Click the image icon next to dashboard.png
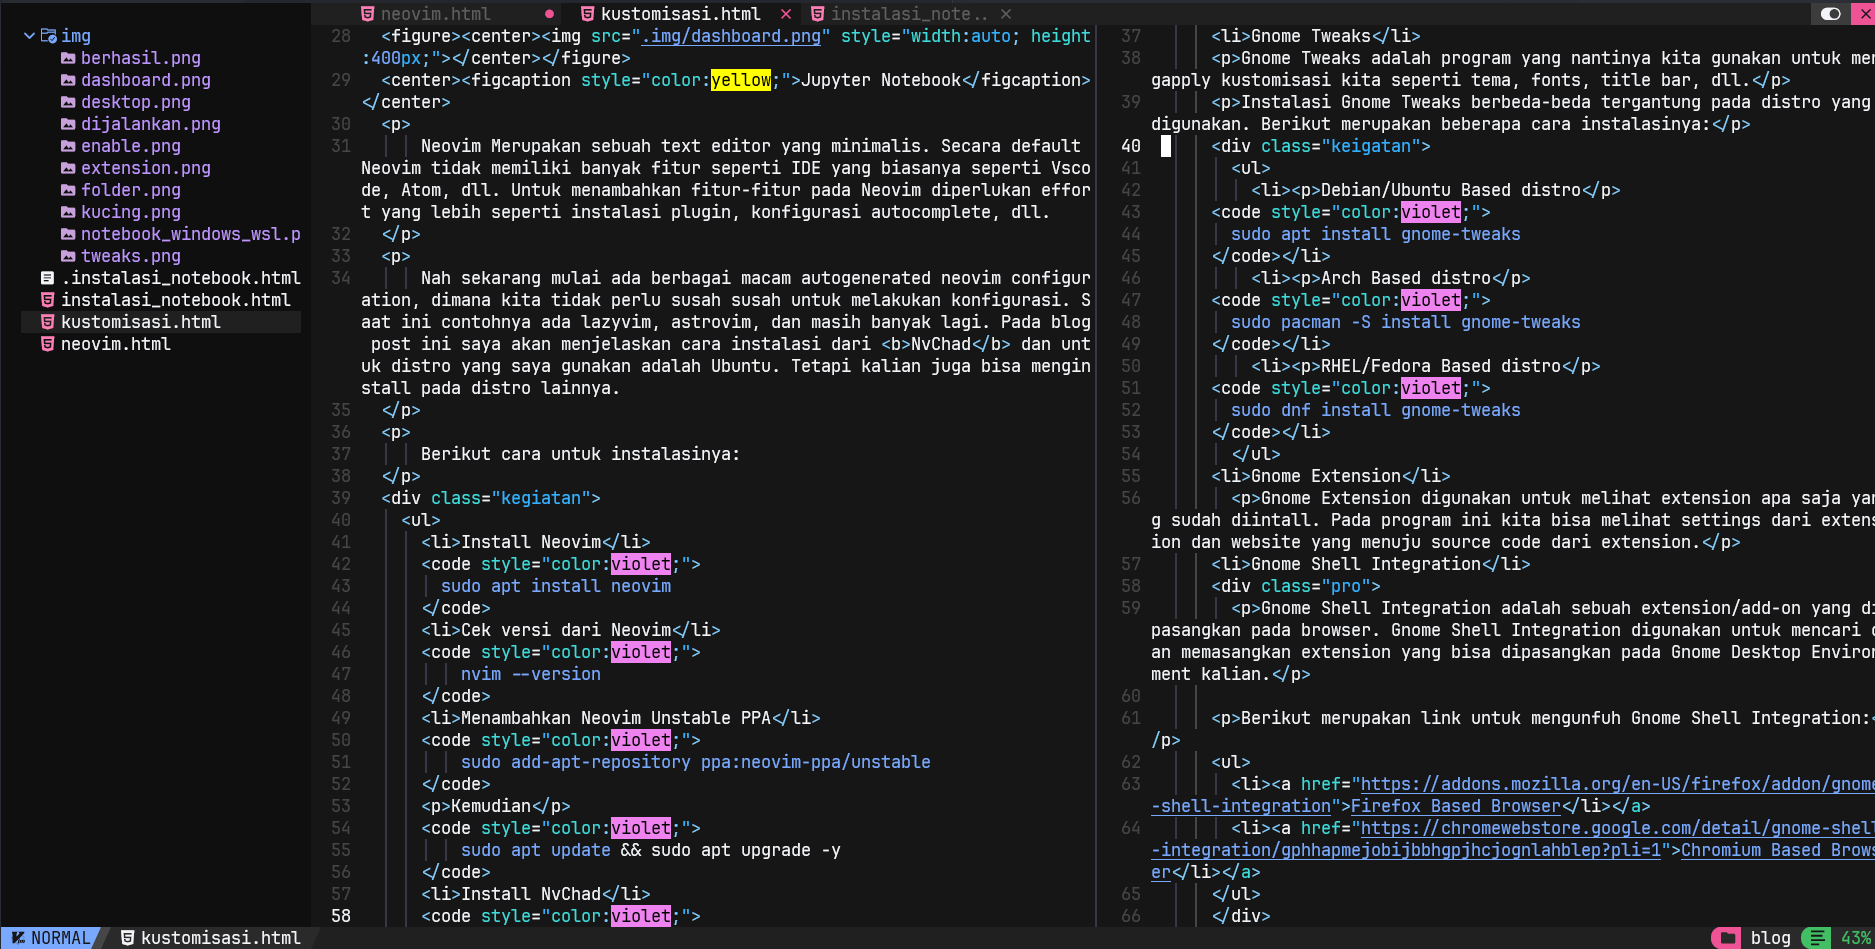 click(66, 80)
